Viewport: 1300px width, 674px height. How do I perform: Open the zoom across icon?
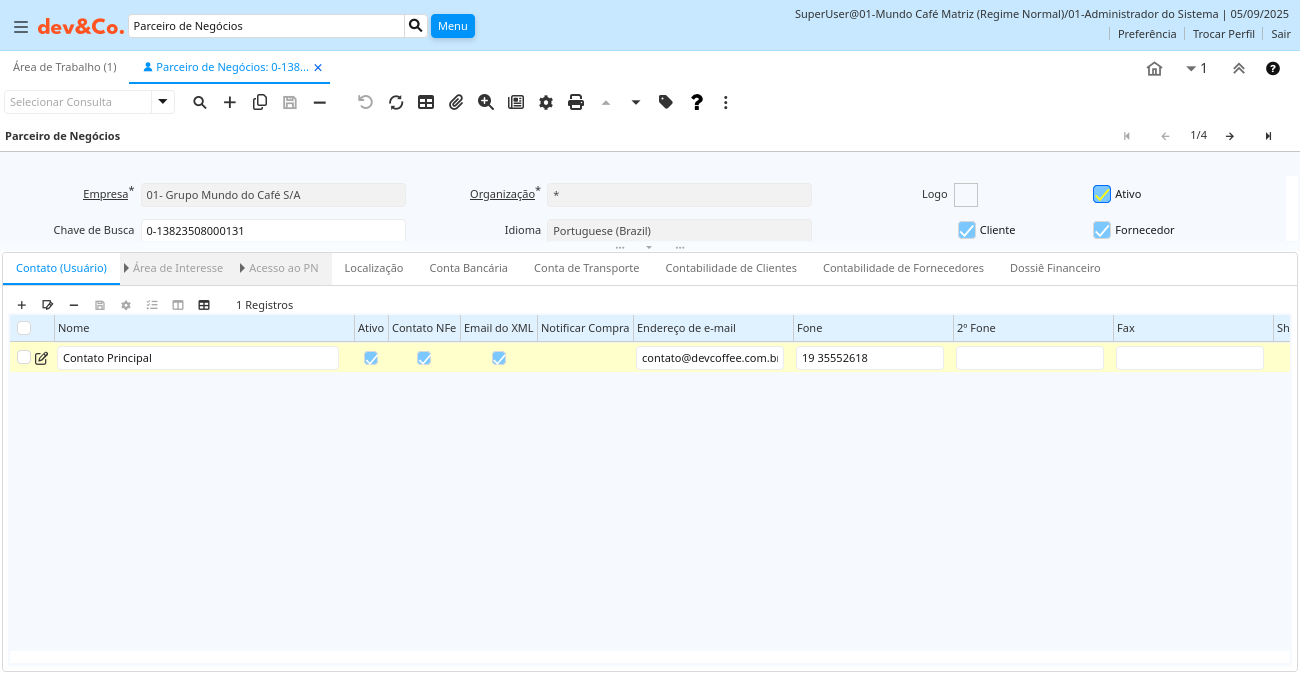486,102
